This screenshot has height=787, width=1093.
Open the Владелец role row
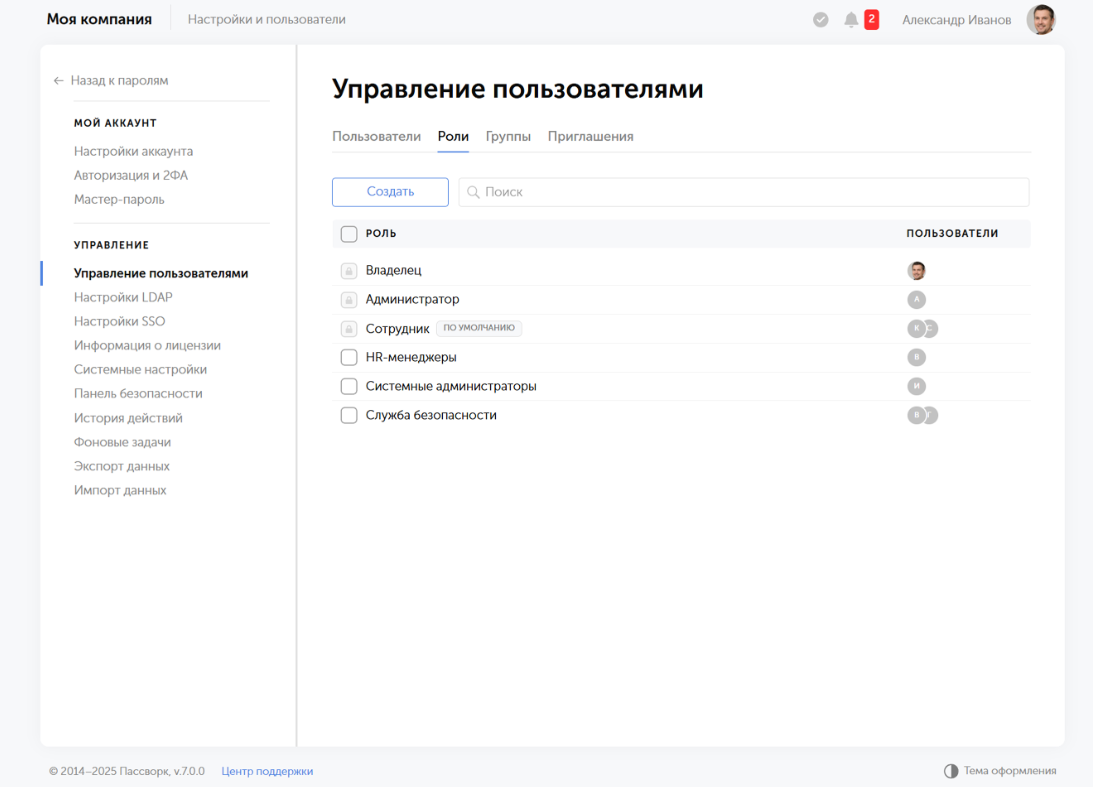tap(681, 270)
